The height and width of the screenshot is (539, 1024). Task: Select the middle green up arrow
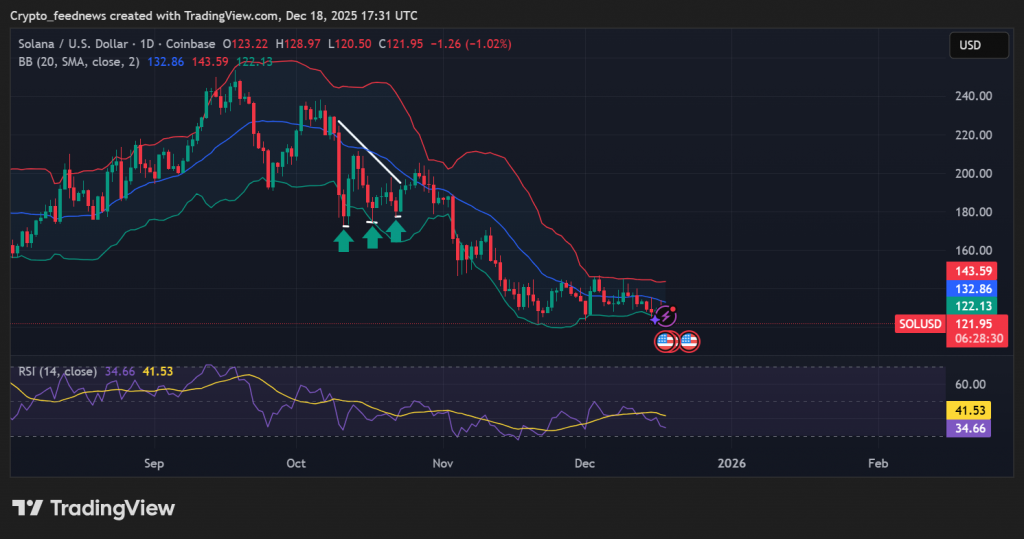[372, 237]
